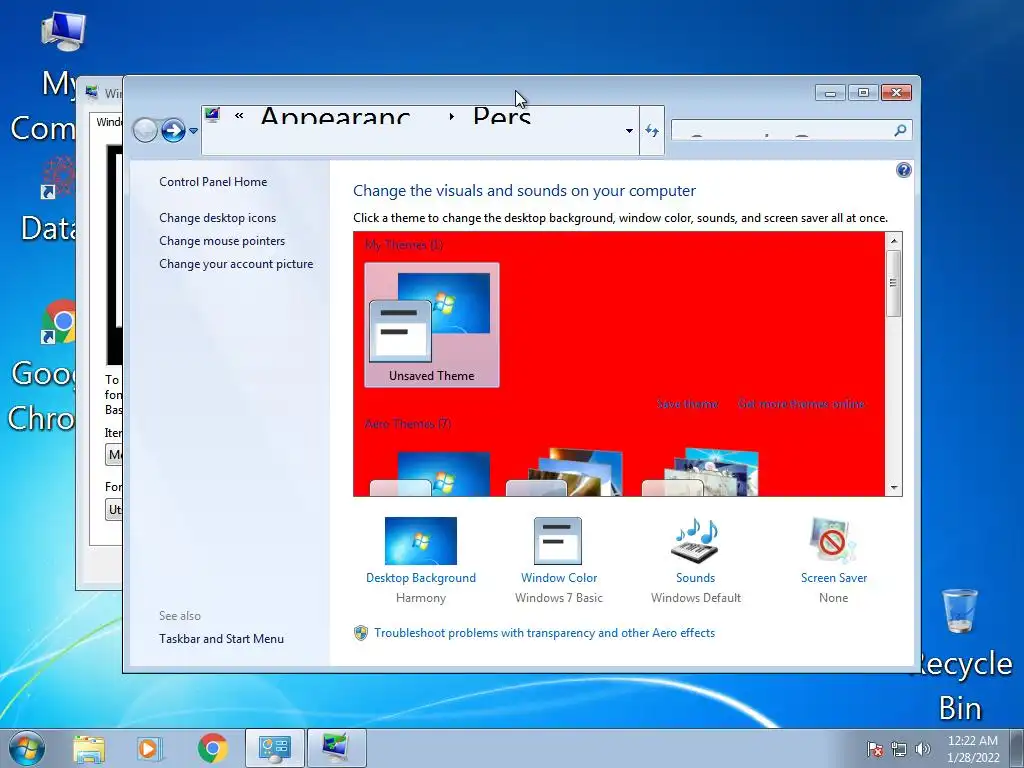The width and height of the screenshot is (1024, 768).
Task: Open the Screen Saver icon
Action: pyautogui.click(x=833, y=541)
